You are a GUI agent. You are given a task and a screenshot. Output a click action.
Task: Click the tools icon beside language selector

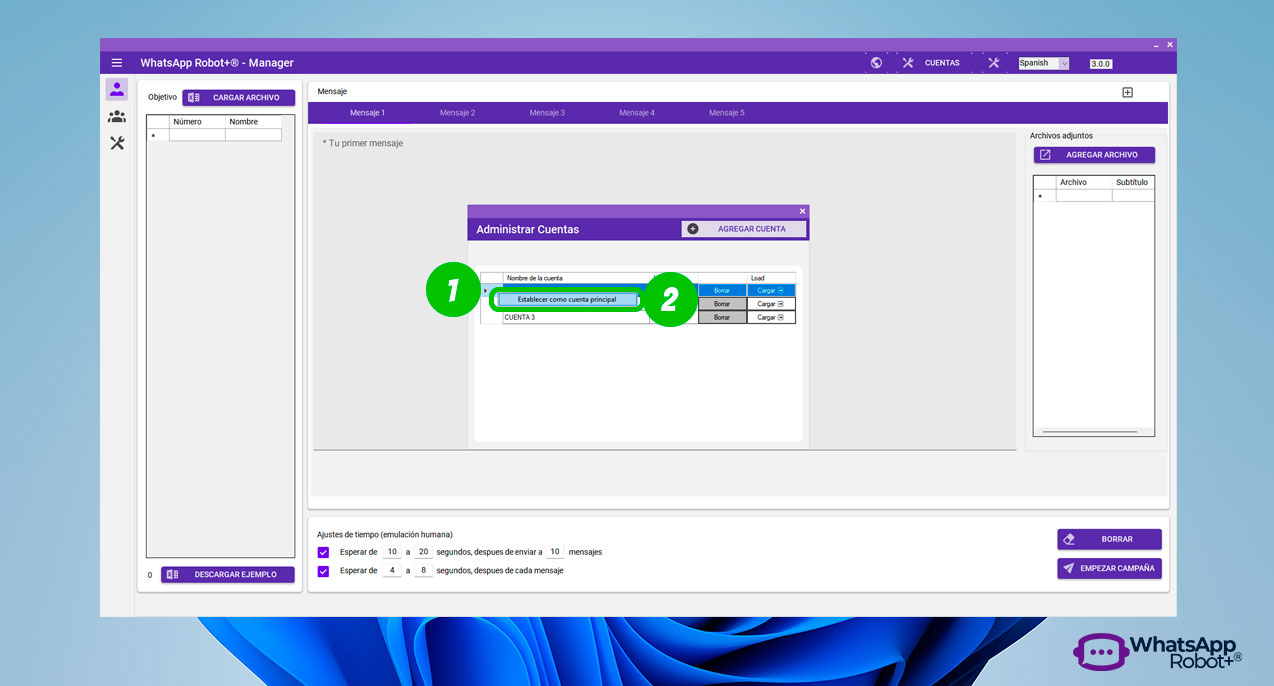click(993, 63)
